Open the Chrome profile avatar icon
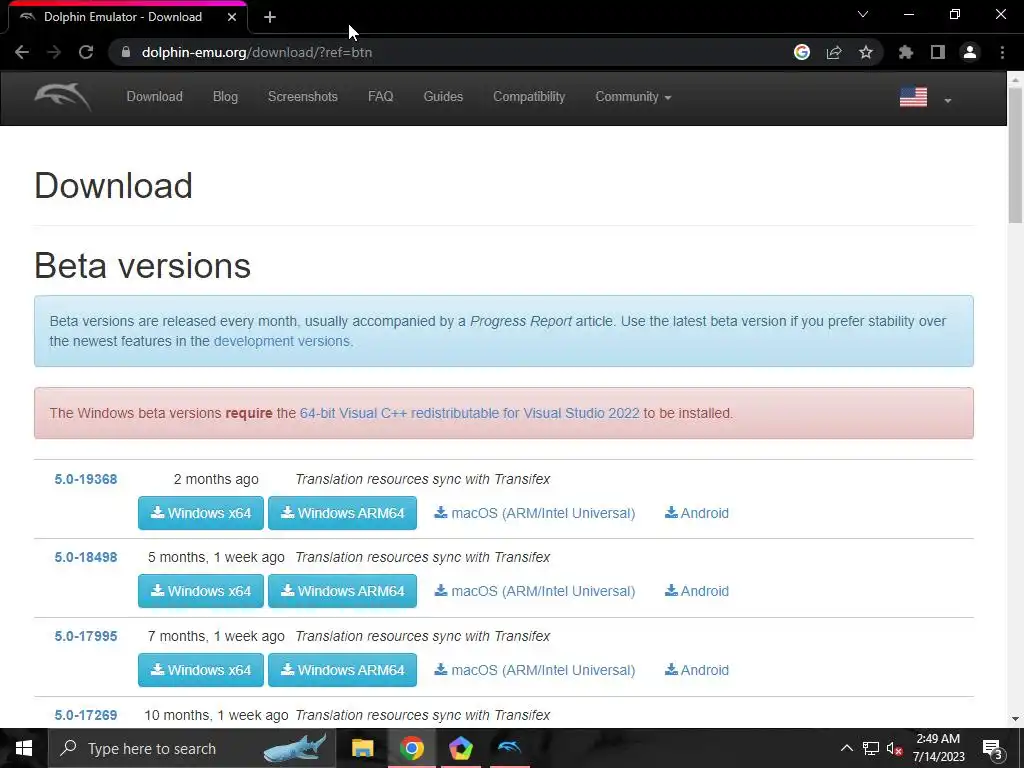1024x768 pixels. pyautogui.click(x=970, y=52)
